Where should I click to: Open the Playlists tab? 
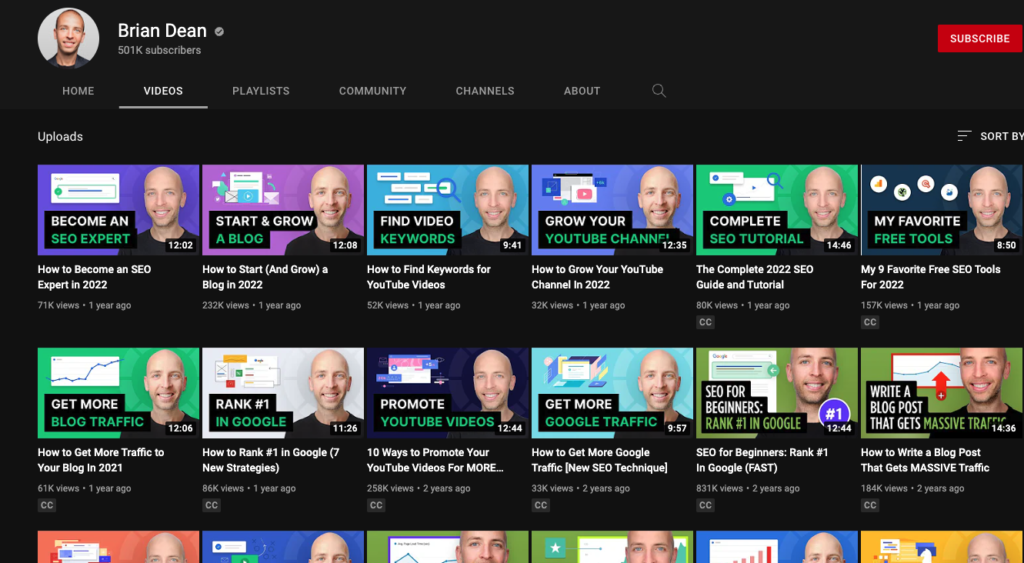pos(261,91)
